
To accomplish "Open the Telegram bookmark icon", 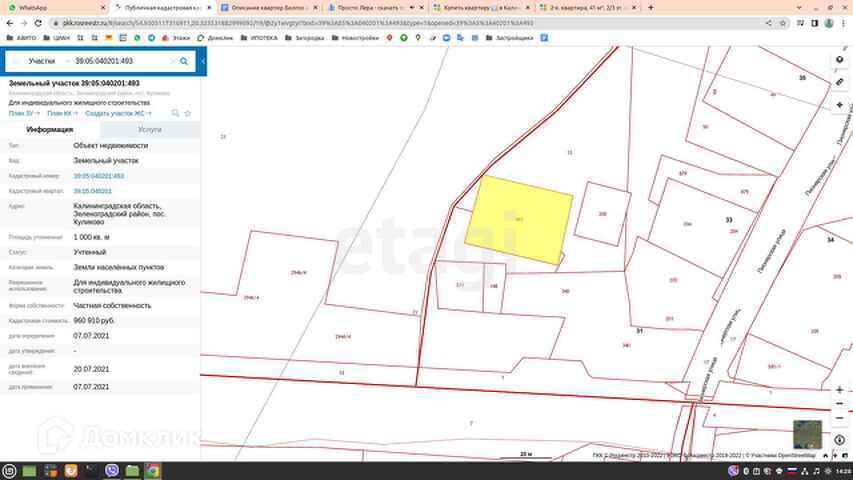I will coord(151,38).
